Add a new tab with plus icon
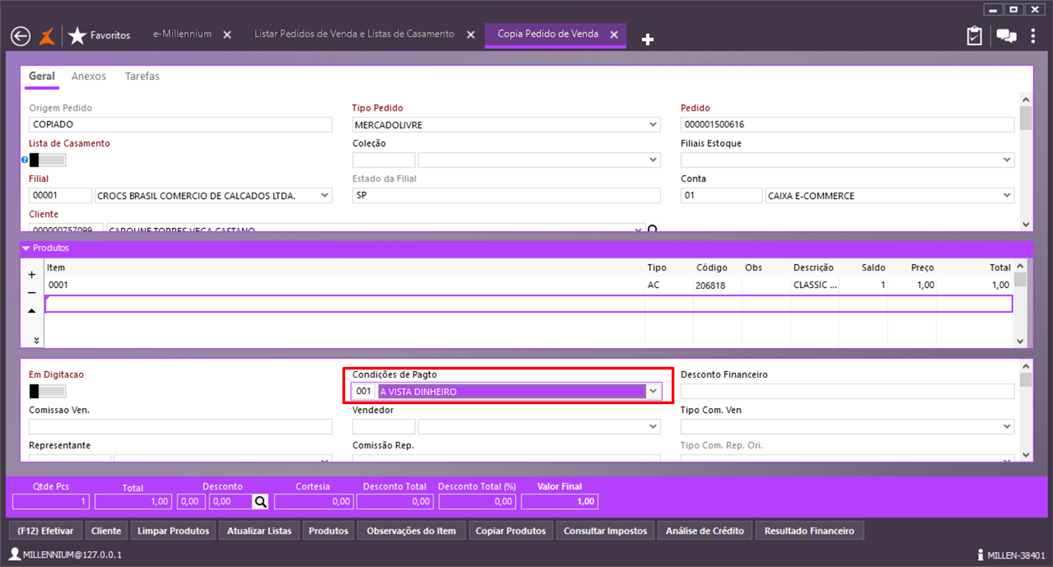 (x=647, y=40)
